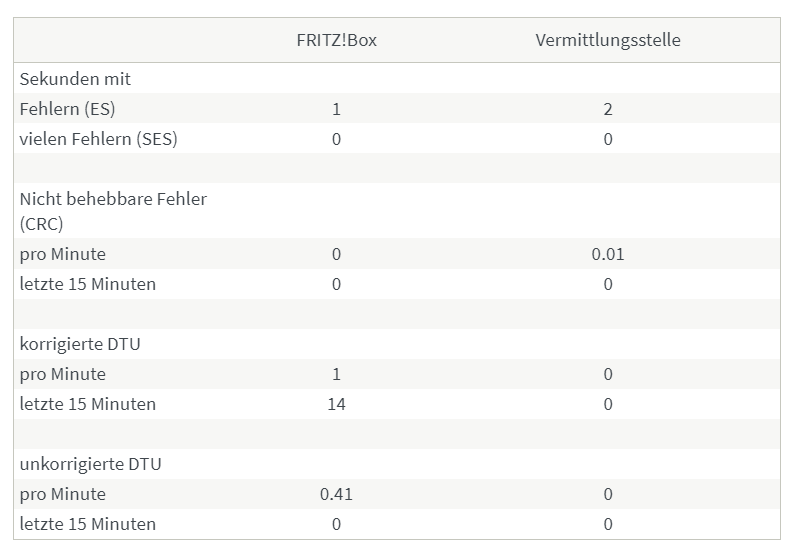Click unkorrigierte DTU letzte 15 Minuten label
801x546 pixels.
[x=88, y=524]
